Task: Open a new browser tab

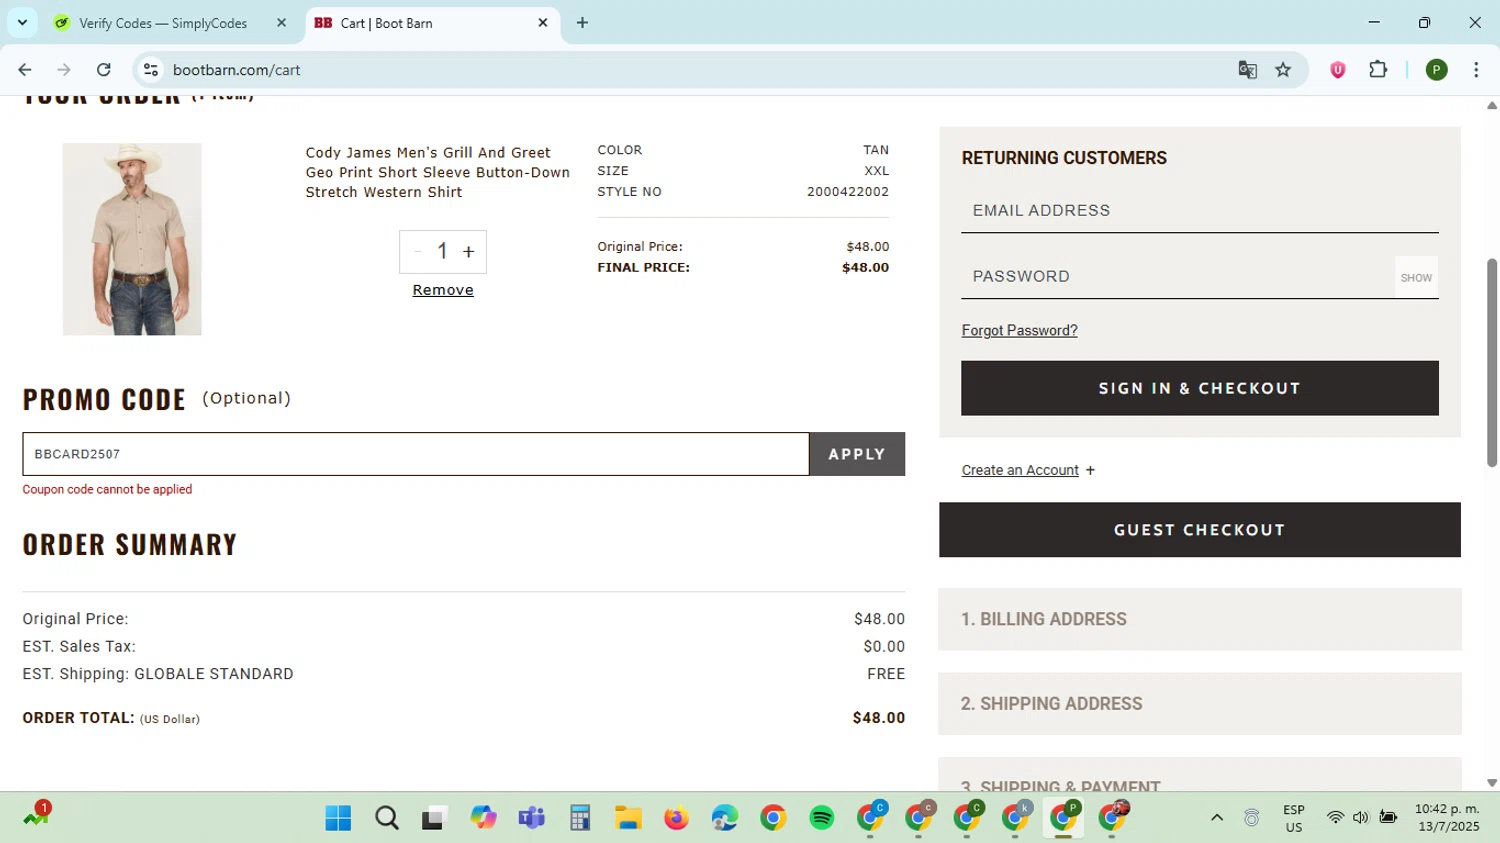Action: click(x=582, y=23)
